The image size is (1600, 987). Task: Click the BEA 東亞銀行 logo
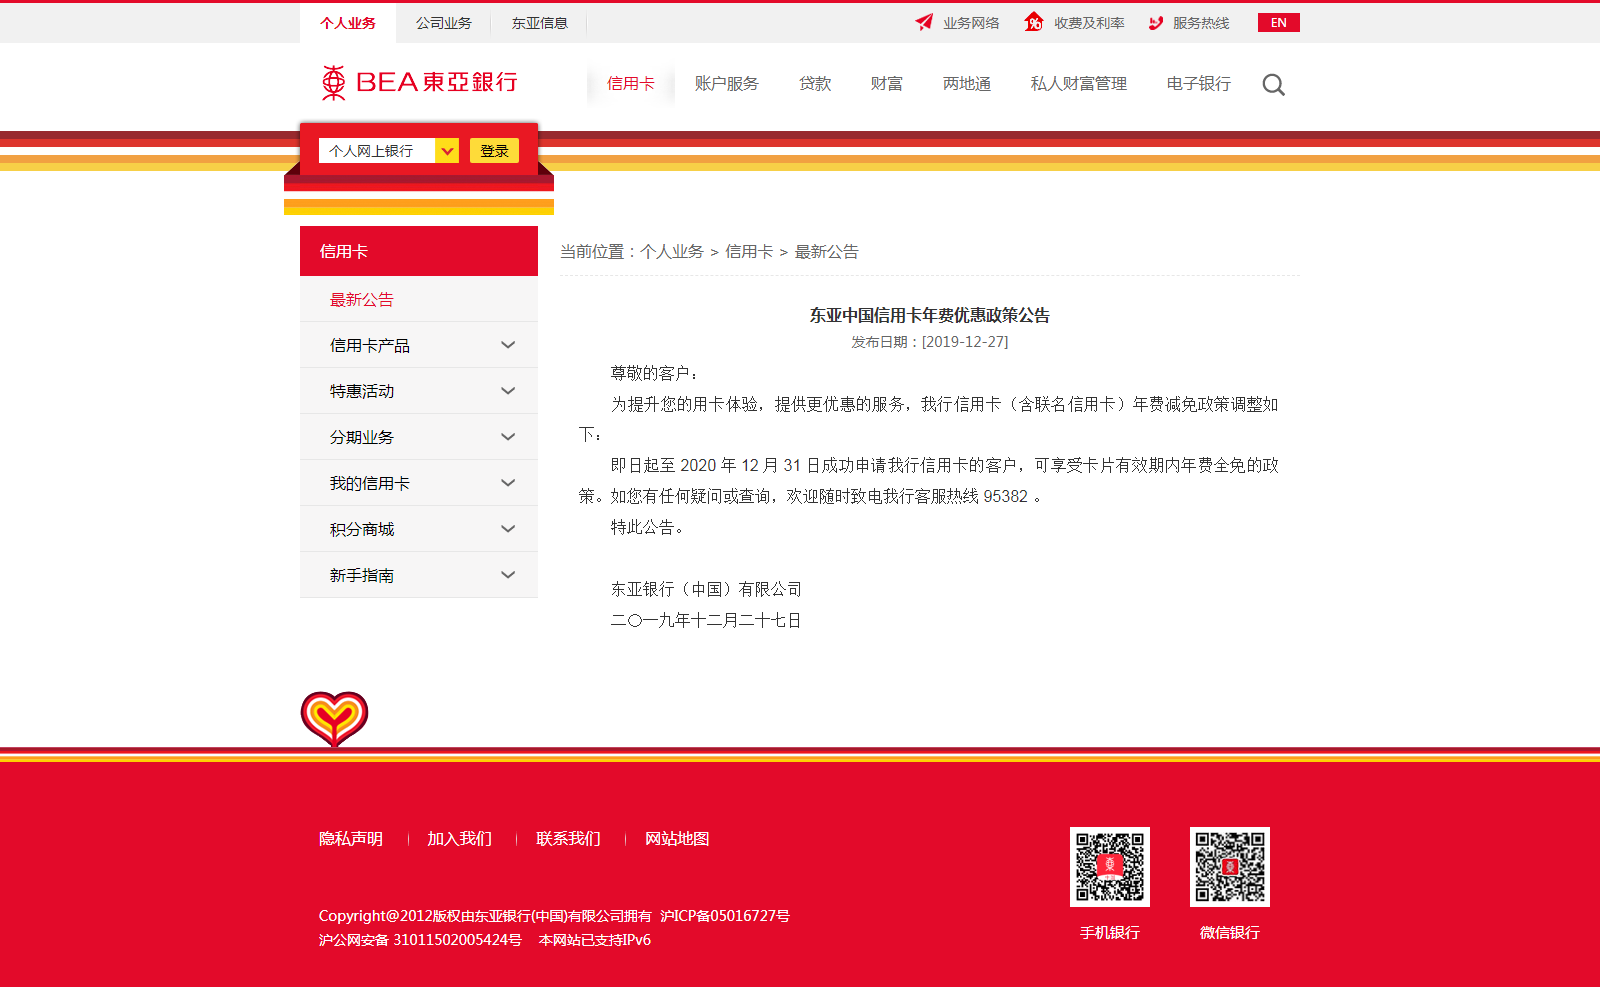tap(419, 82)
